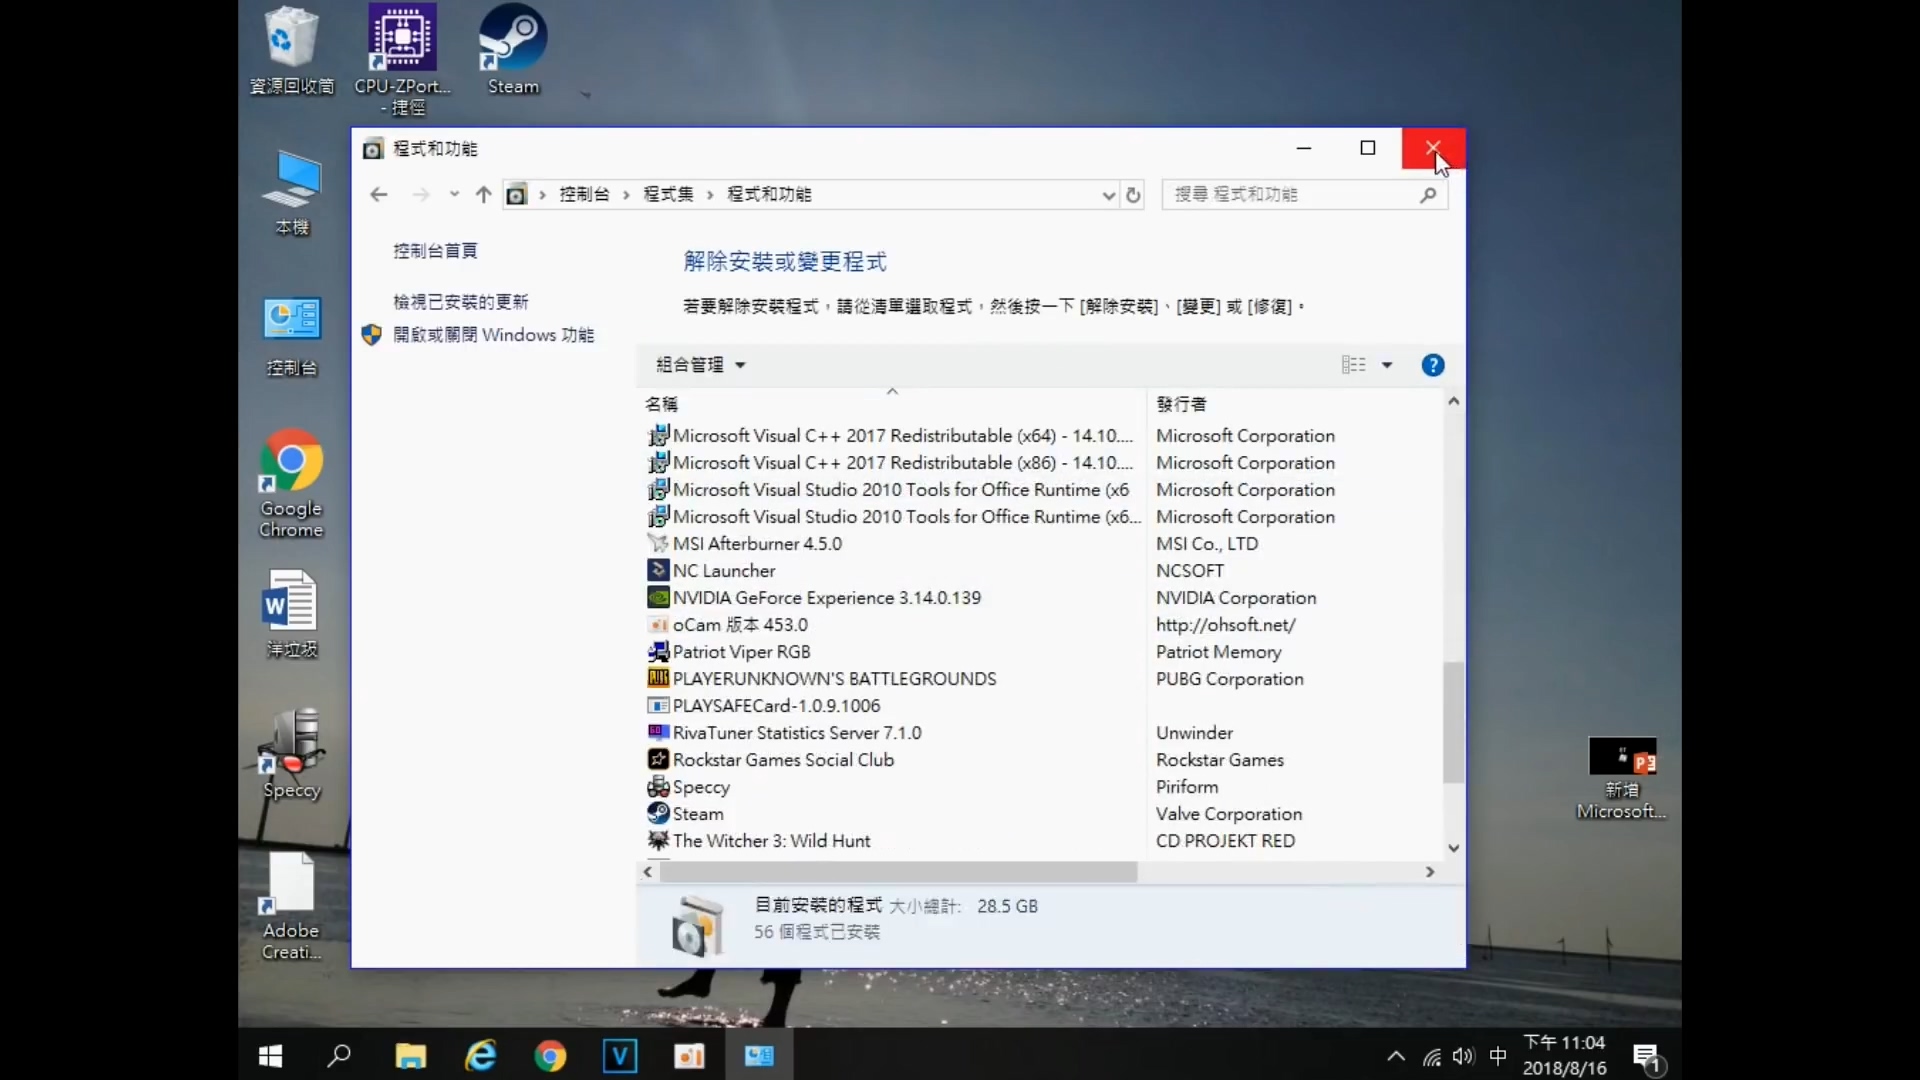Open File Explorer from the taskbar
The height and width of the screenshot is (1080, 1920).
pyautogui.click(x=411, y=1055)
